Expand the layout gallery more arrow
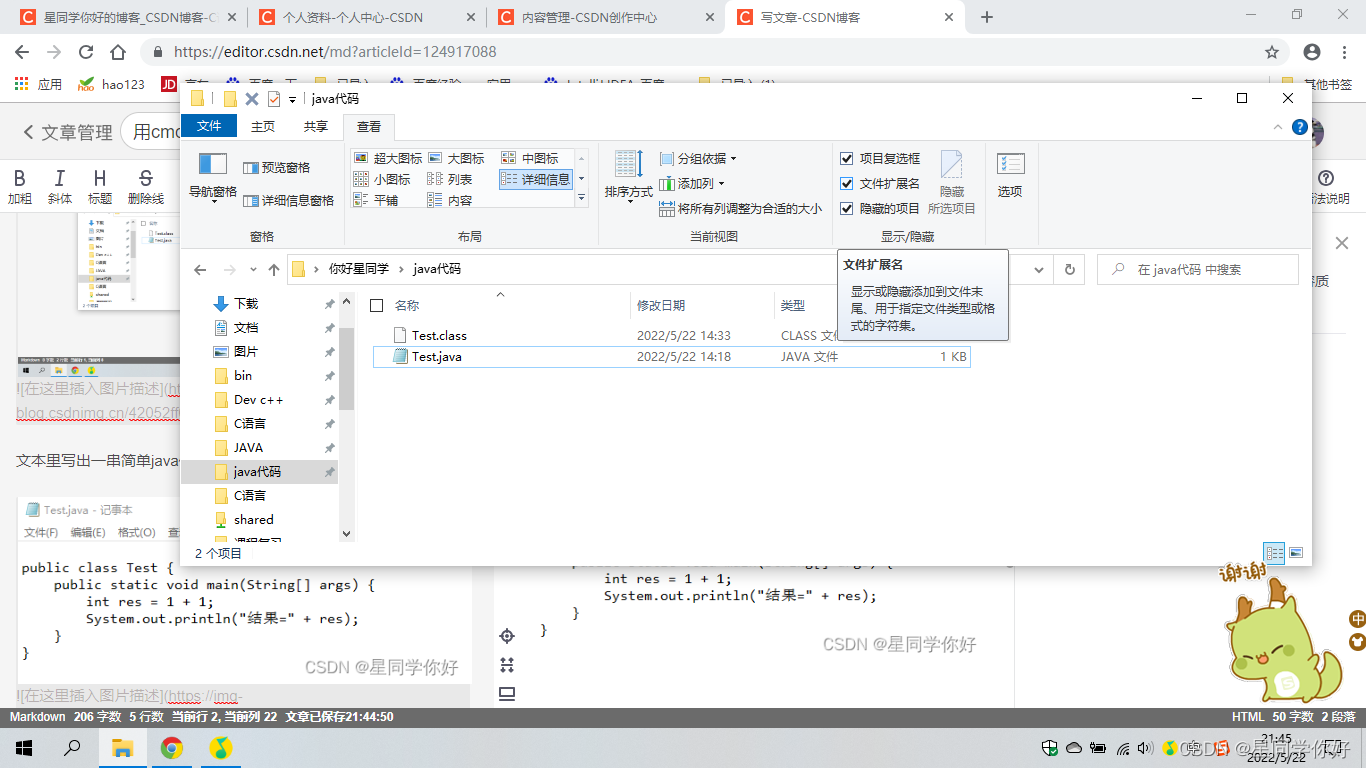Viewport: 1366px width, 768px height. (582, 198)
